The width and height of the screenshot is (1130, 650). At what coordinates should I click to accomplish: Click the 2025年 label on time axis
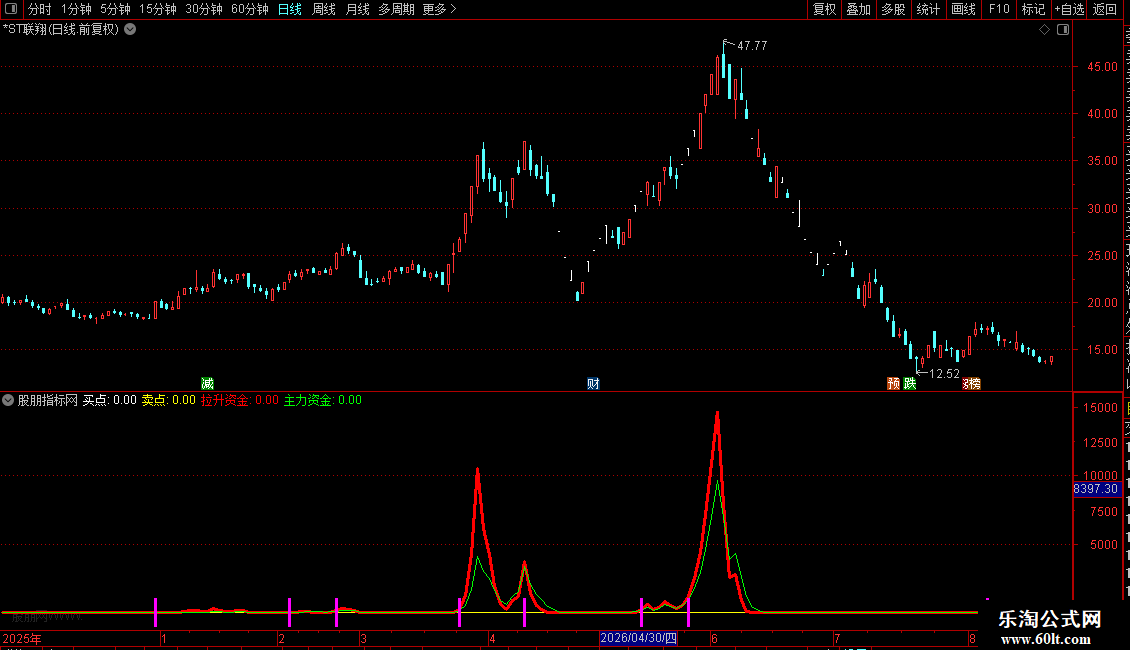pyautogui.click(x=22, y=639)
